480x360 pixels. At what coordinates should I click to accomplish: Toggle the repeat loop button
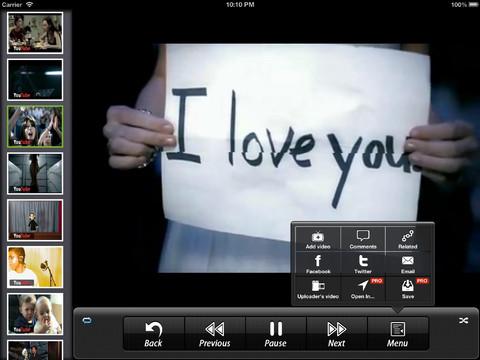(87, 321)
